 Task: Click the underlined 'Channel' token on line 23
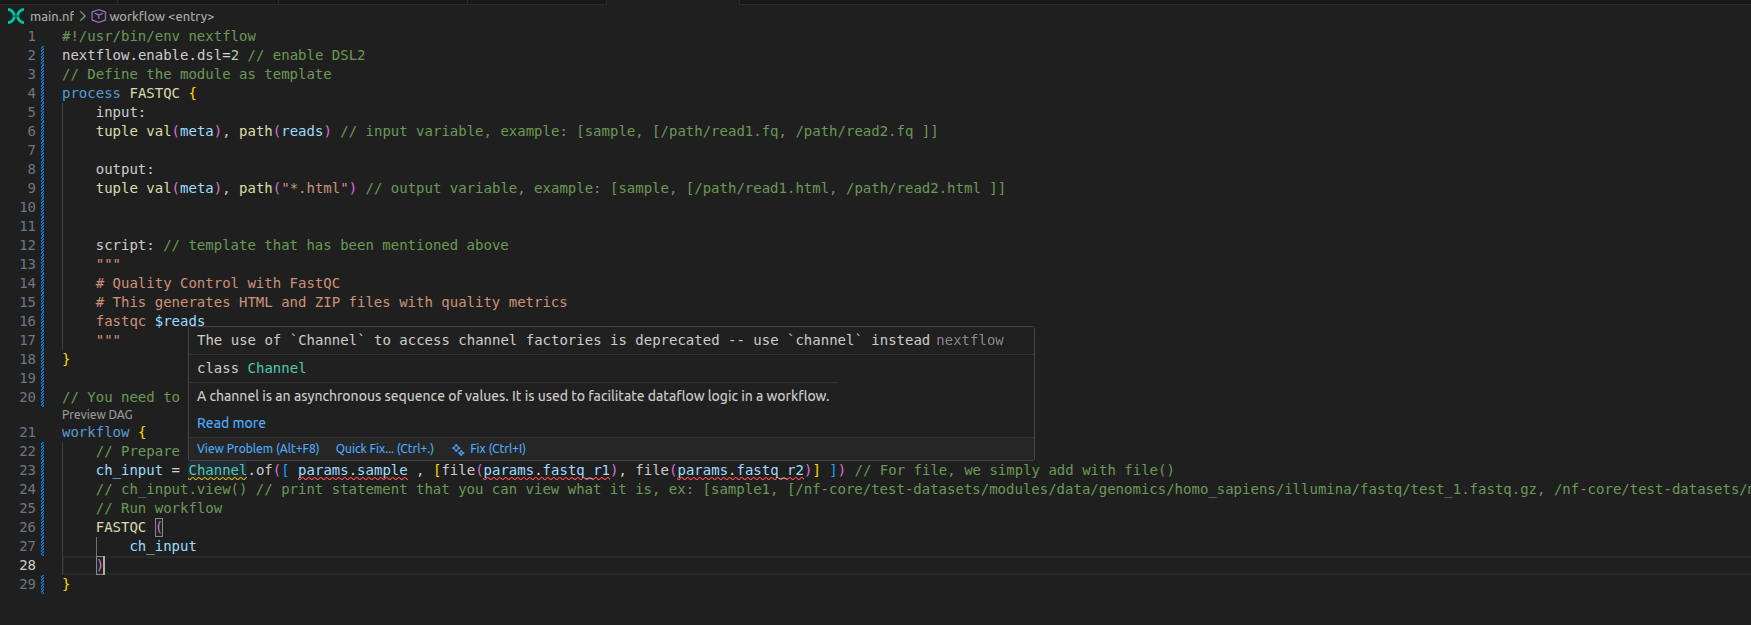tap(217, 470)
